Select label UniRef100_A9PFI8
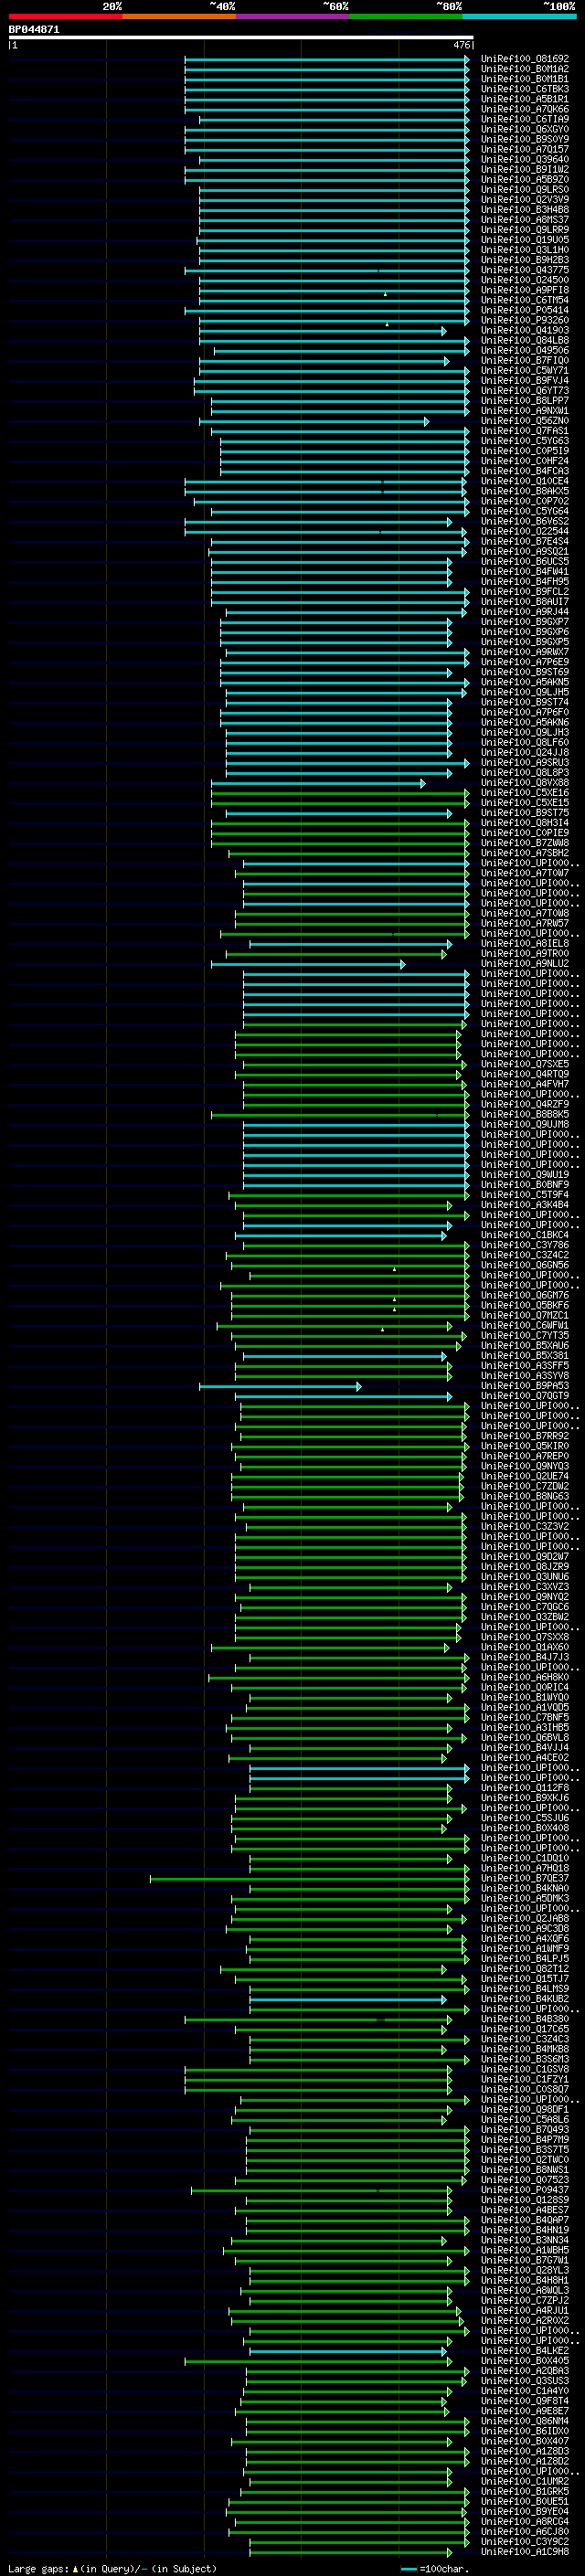 pyautogui.click(x=525, y=290)
